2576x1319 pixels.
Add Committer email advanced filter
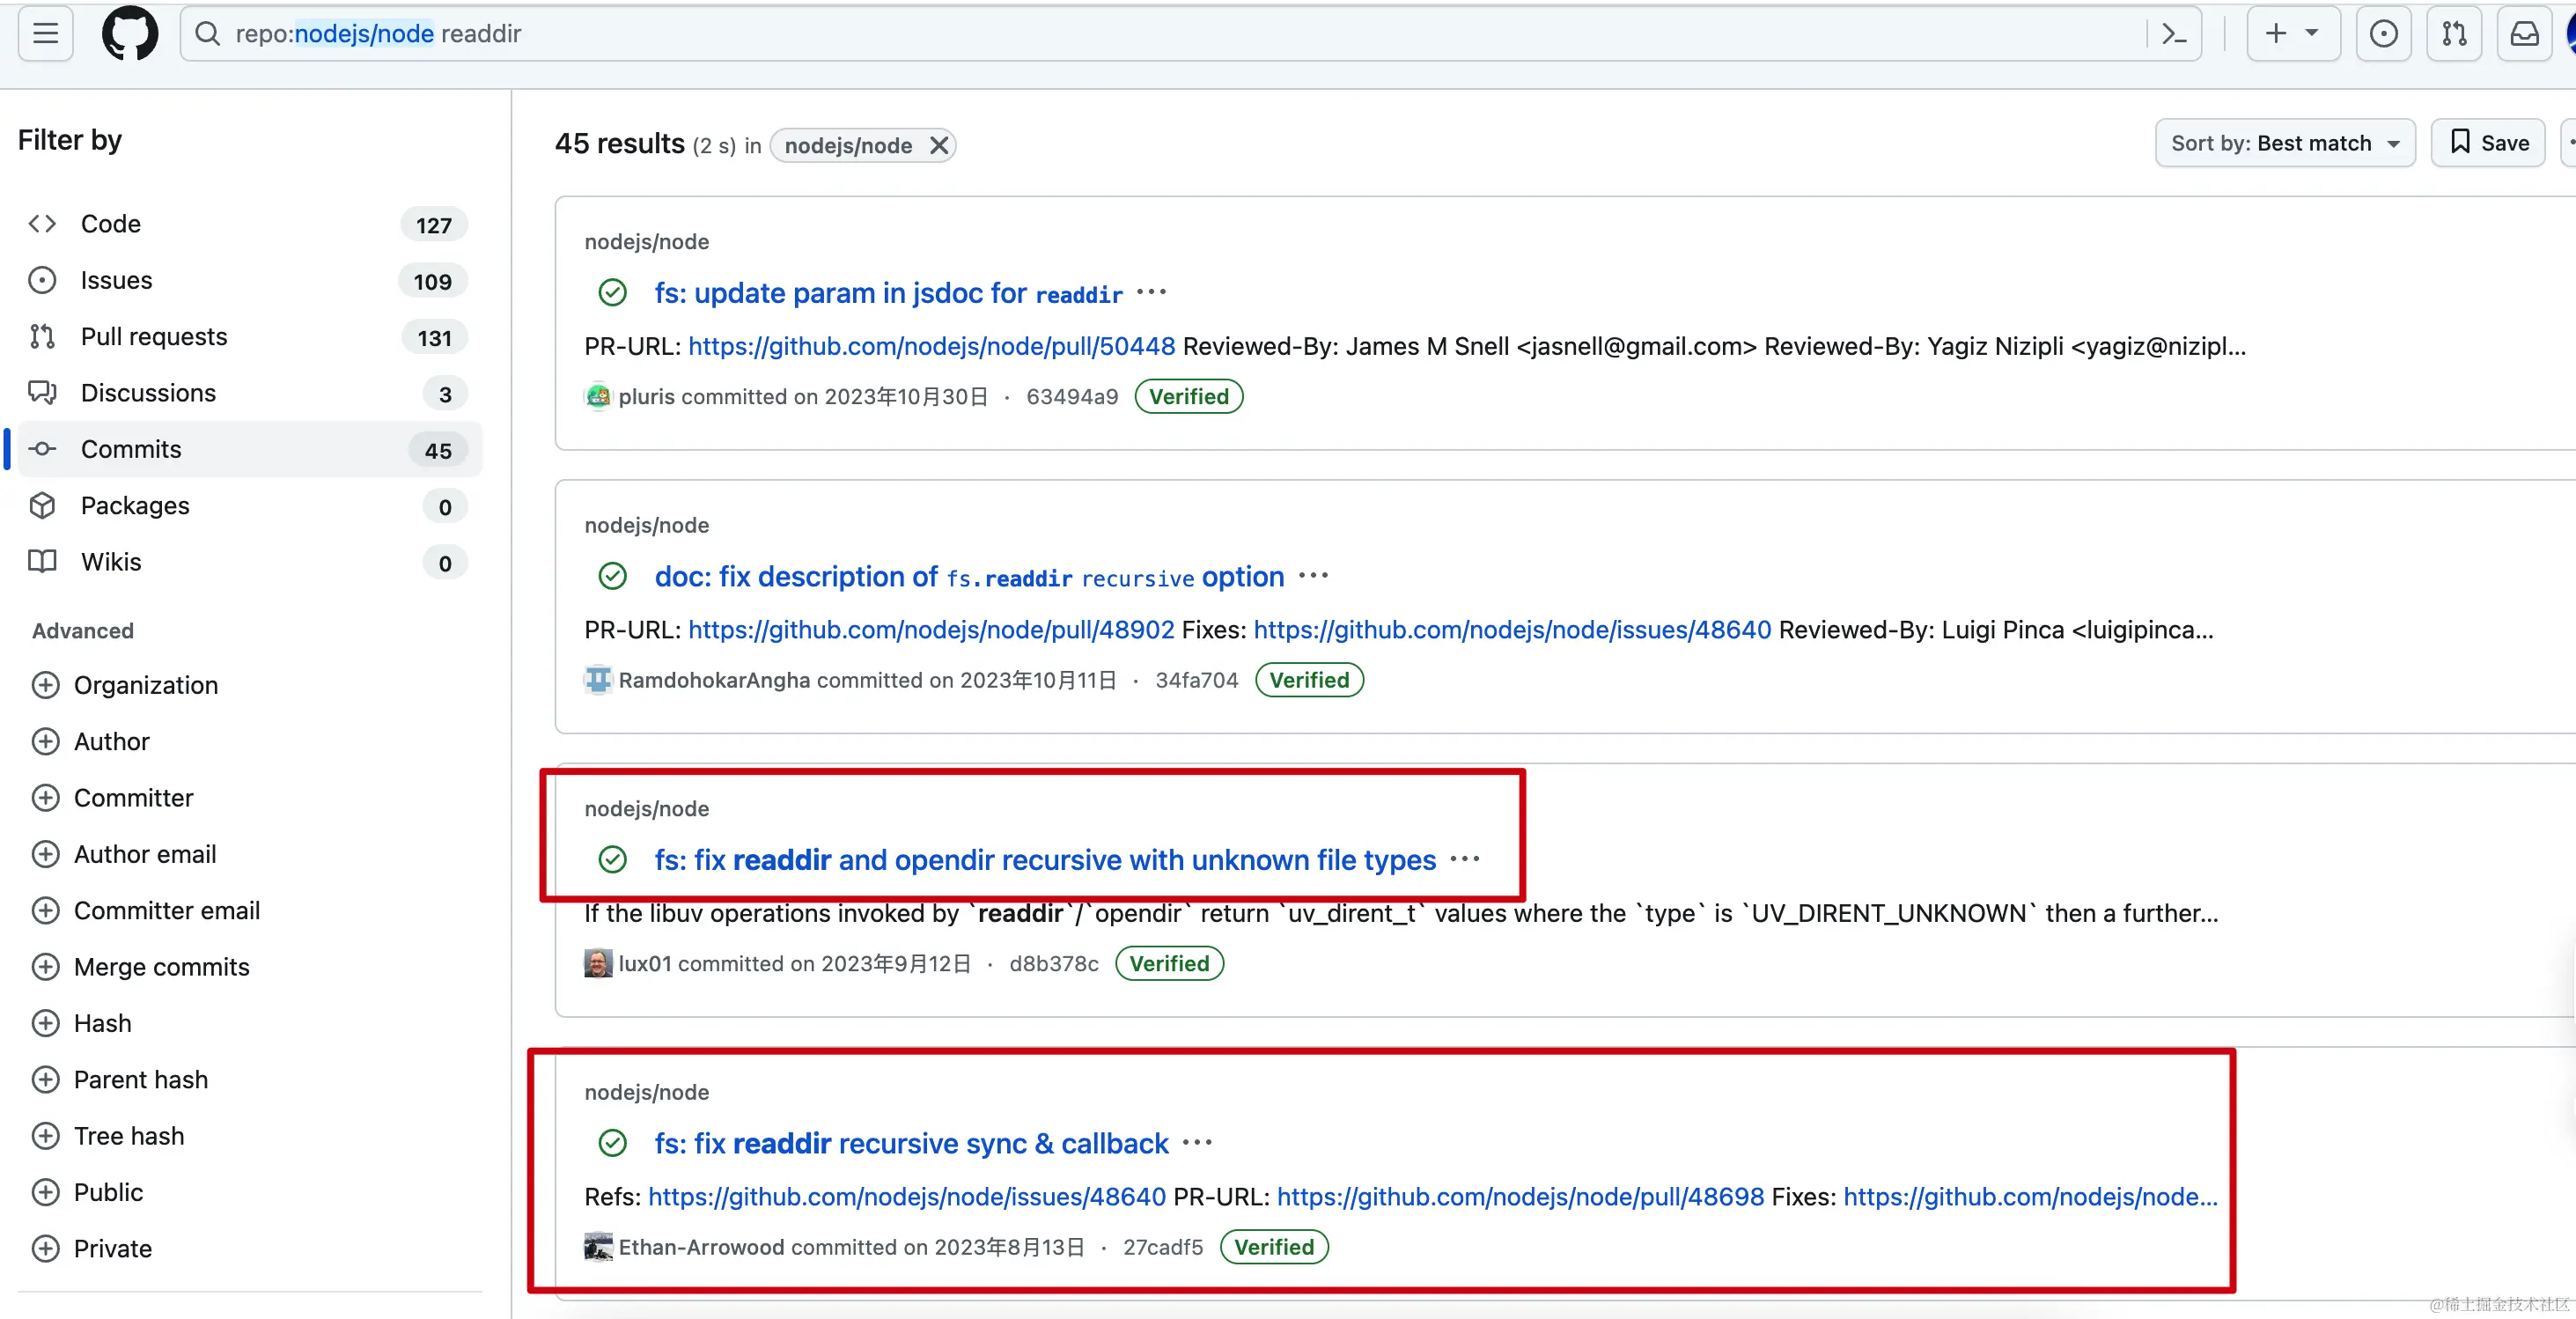coord(146,911)
